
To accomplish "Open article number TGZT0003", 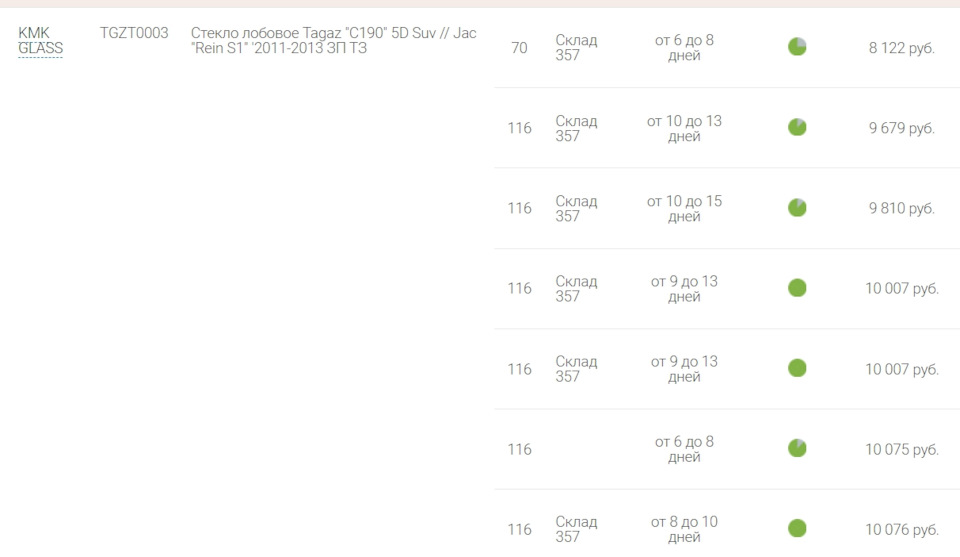I will coord(134,33).
